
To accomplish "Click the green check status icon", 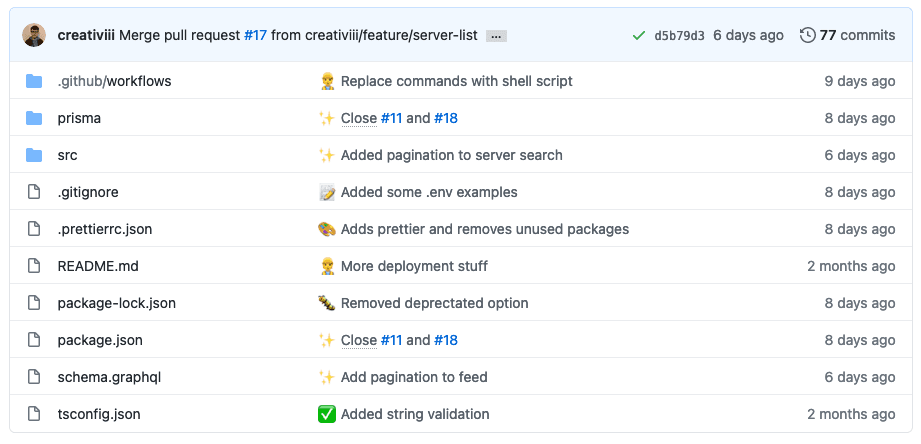I will (638, 35).
